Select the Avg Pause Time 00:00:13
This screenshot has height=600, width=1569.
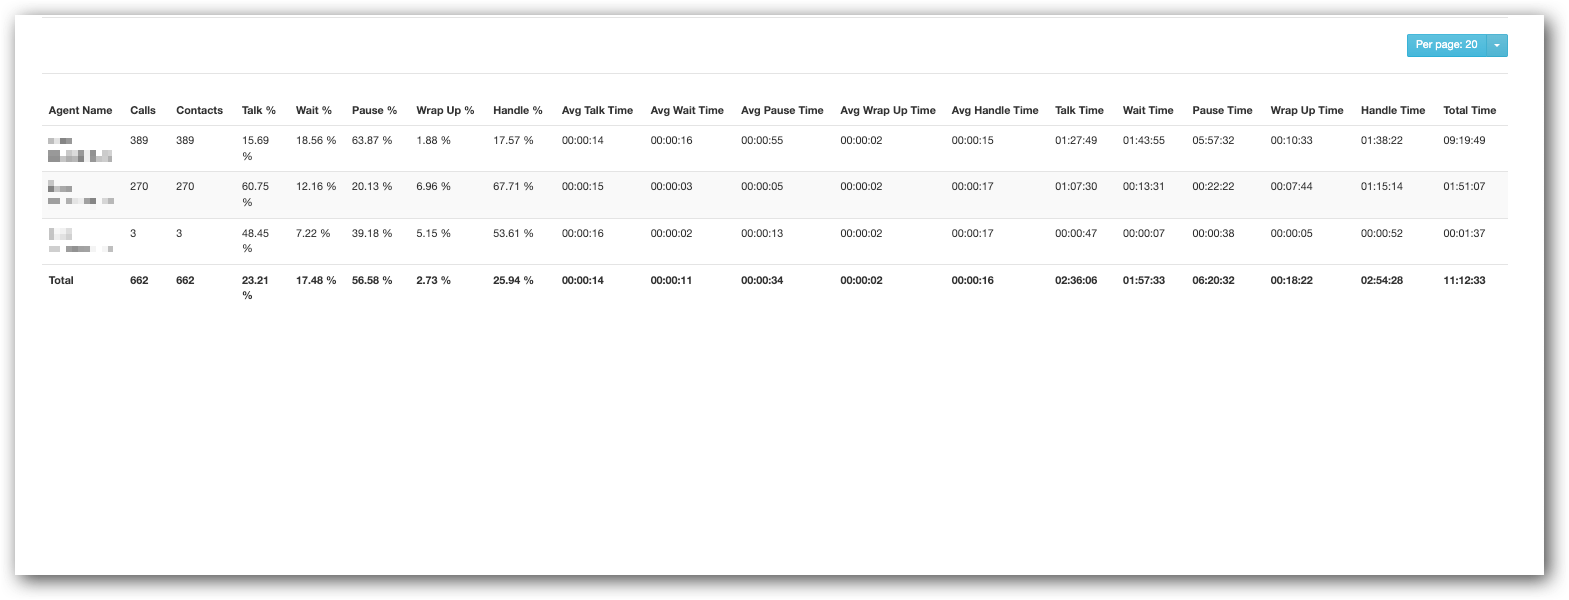(x=762, y=234)
